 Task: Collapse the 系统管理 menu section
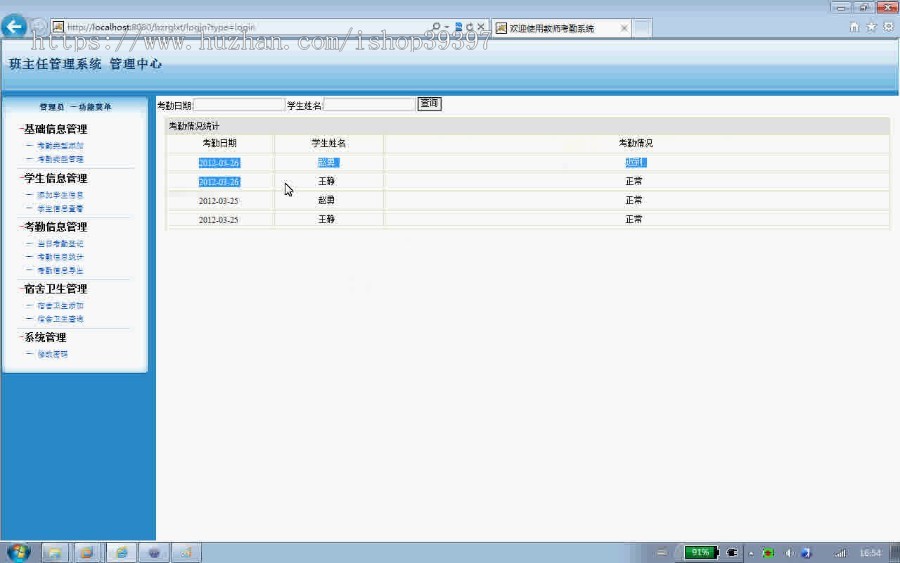click(45, 337)
